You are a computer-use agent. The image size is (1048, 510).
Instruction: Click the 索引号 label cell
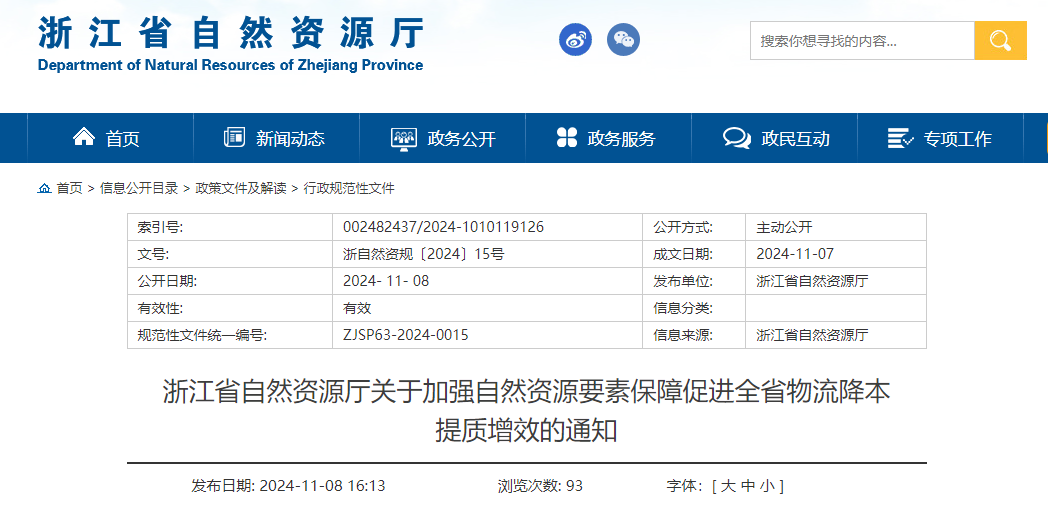[x=230, y=227]
